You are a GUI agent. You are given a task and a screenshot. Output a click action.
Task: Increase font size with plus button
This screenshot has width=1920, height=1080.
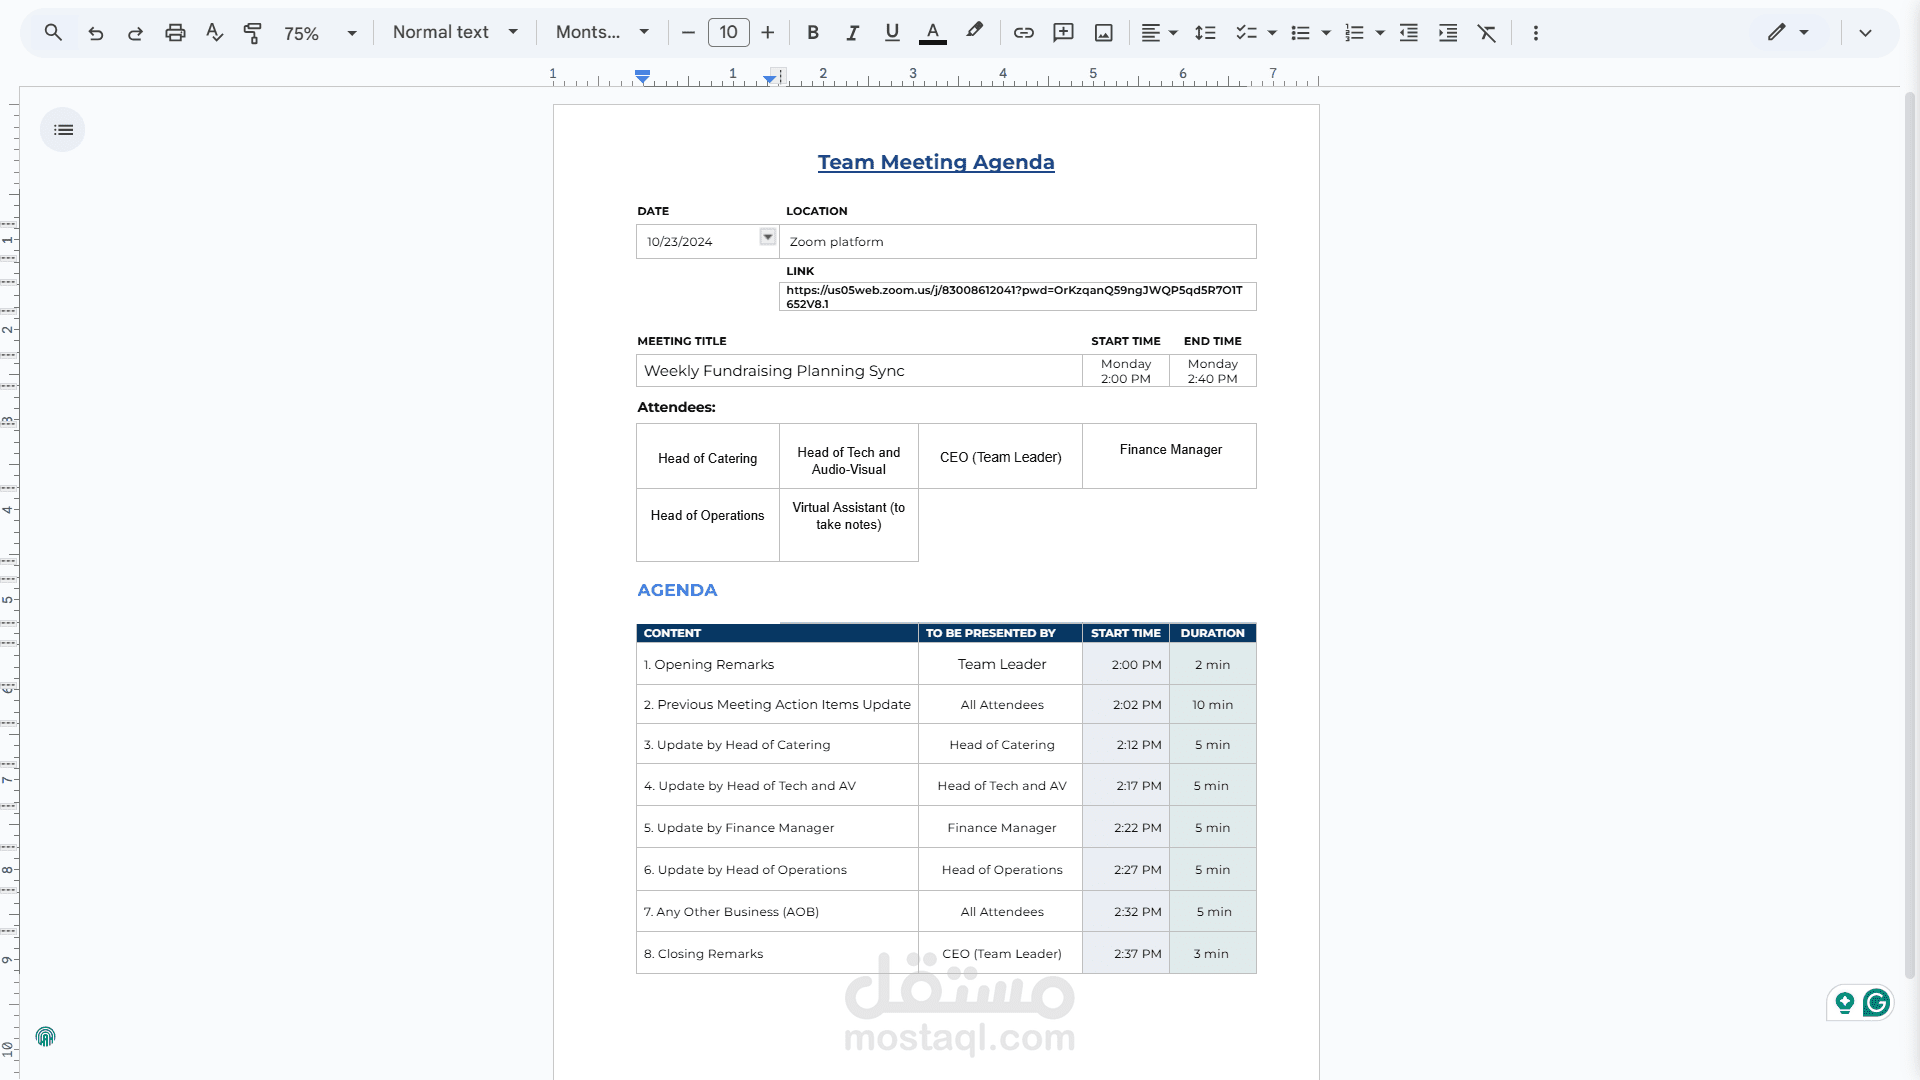pos(768,32)
